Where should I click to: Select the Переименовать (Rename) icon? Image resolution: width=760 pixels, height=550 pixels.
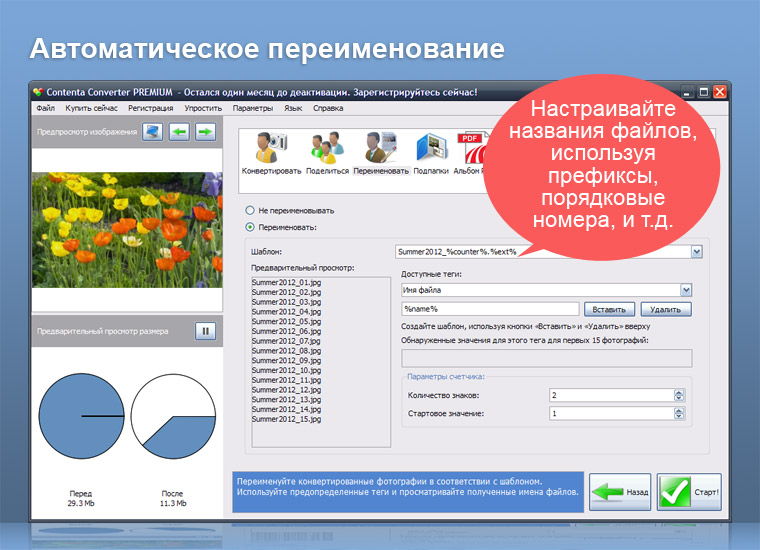click(381, 153)
